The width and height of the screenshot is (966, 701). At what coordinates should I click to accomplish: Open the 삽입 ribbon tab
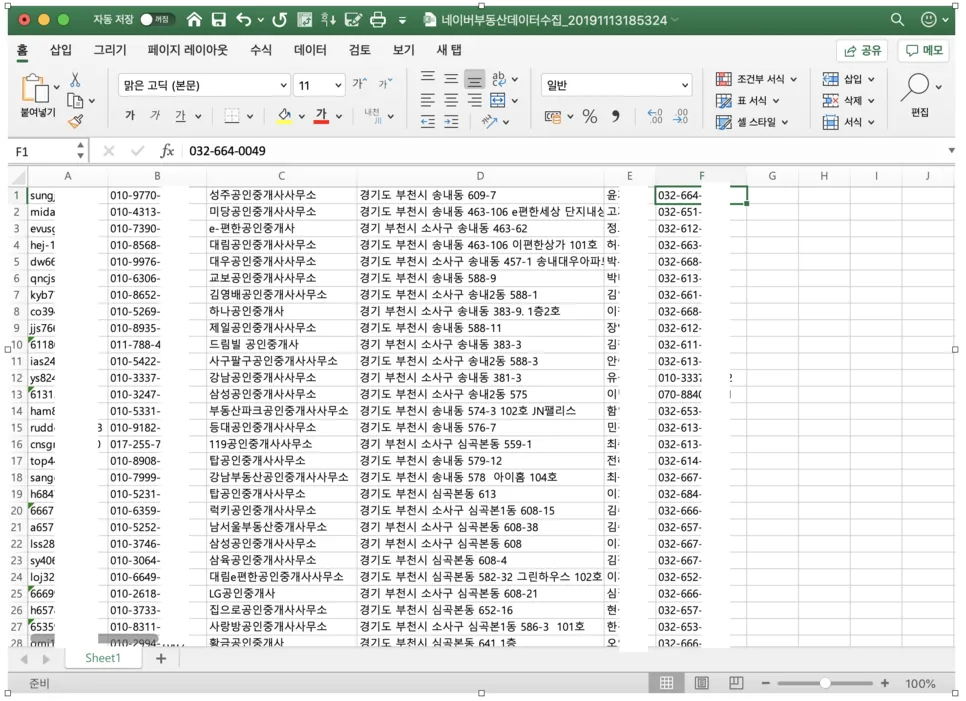point(61,50)
